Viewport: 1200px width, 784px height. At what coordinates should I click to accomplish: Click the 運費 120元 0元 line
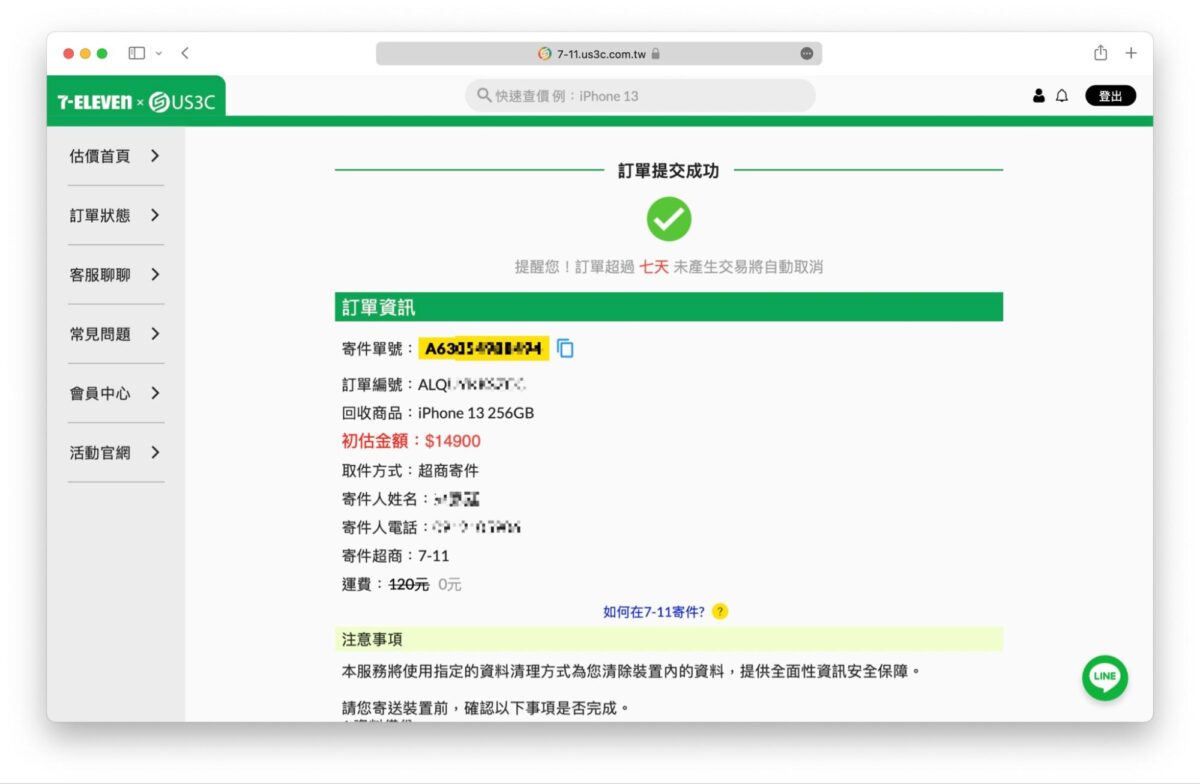[402, 584]
